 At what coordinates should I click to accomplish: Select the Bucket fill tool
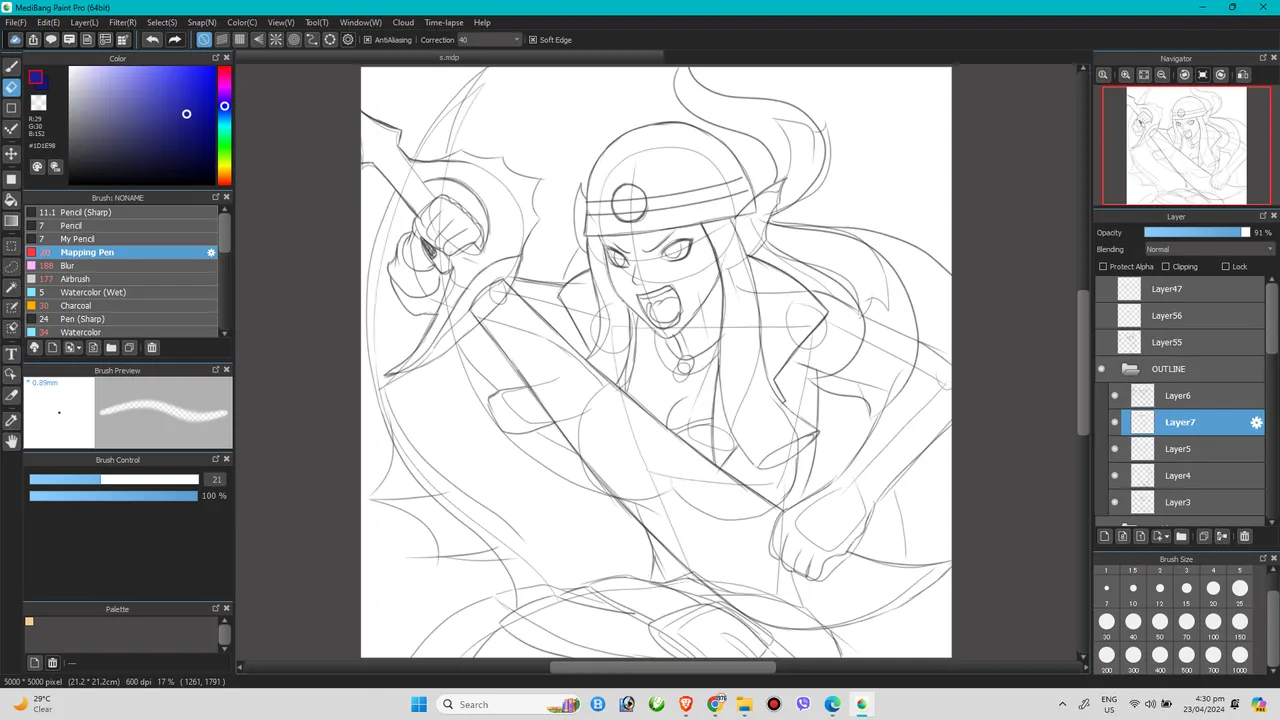pyautogui.click(x=12, y=200)
